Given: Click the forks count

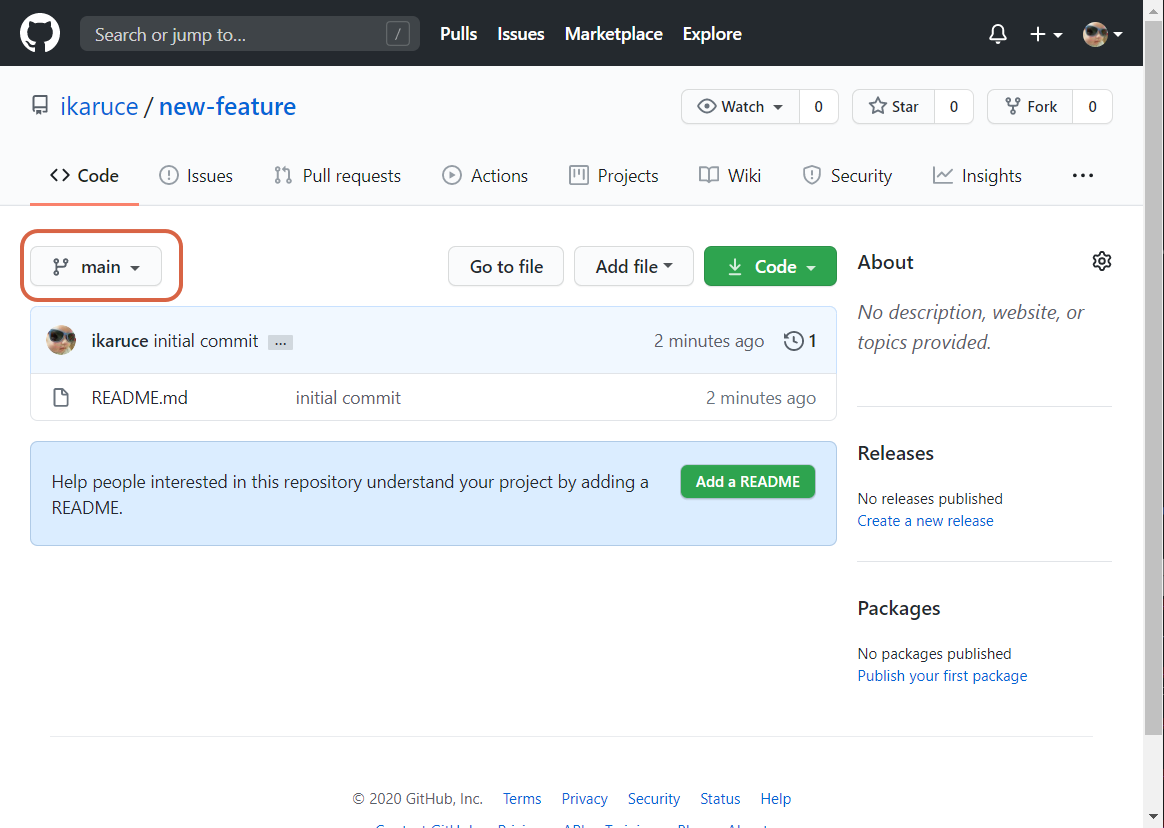Looking at the screenshot, I should pos(1092,106).
